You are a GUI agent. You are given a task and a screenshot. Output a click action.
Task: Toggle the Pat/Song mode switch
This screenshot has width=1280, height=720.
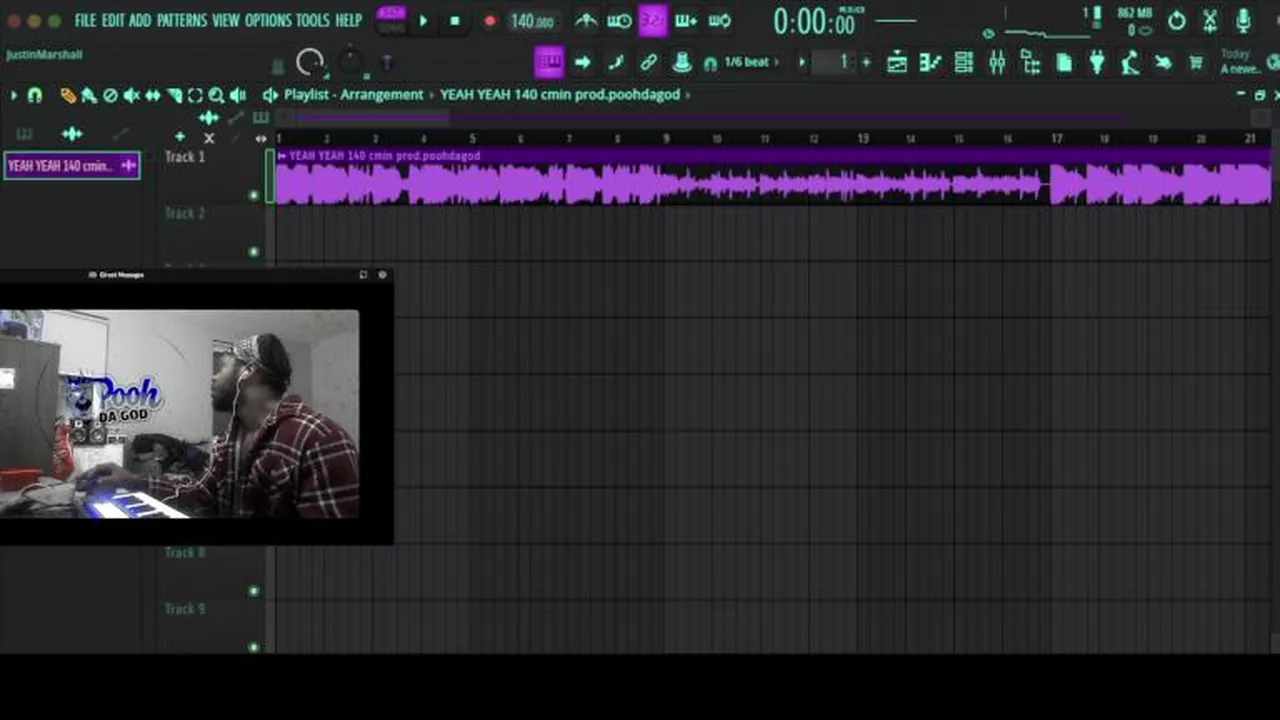(392, 20)
